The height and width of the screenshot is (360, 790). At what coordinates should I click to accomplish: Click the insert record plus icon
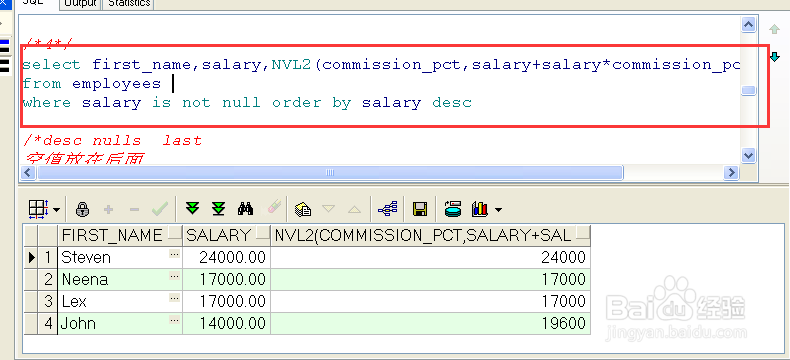pos(109,209)
